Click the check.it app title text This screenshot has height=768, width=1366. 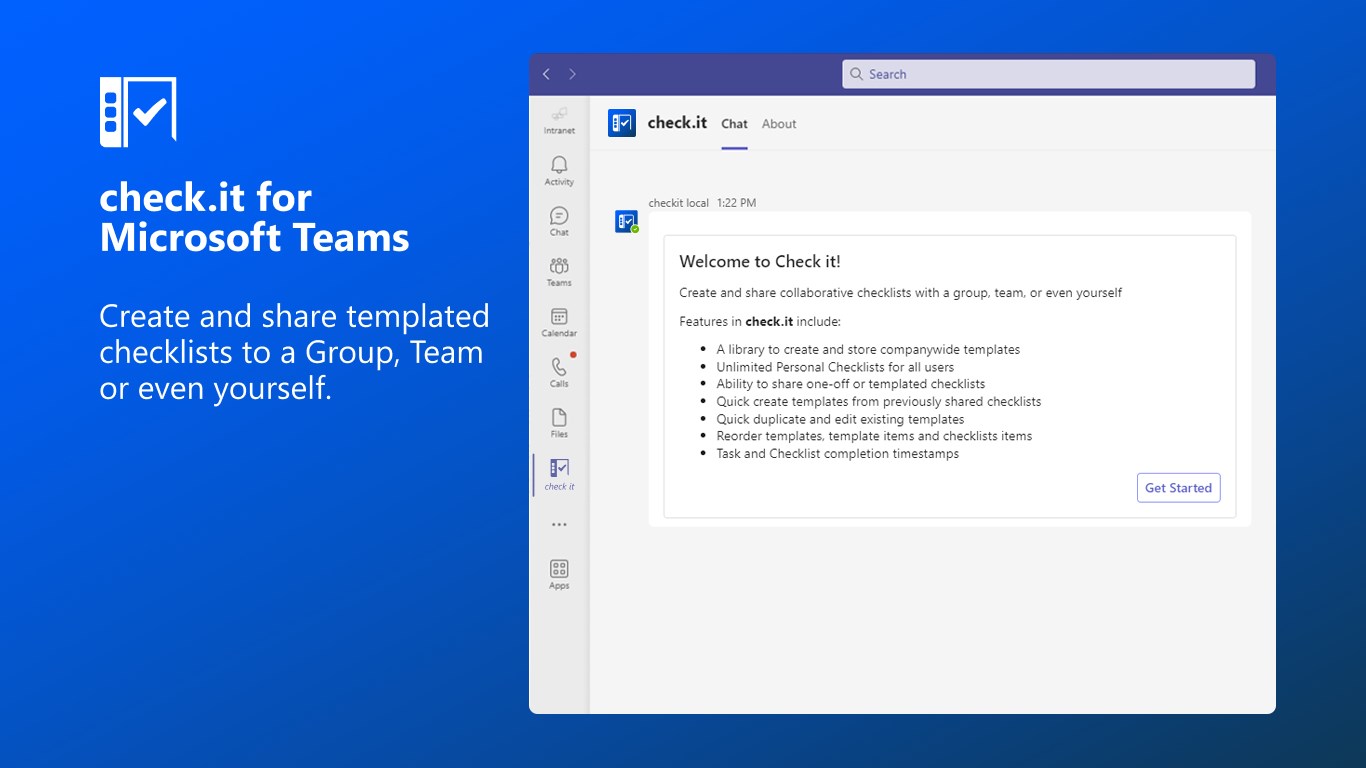point(677,123)
